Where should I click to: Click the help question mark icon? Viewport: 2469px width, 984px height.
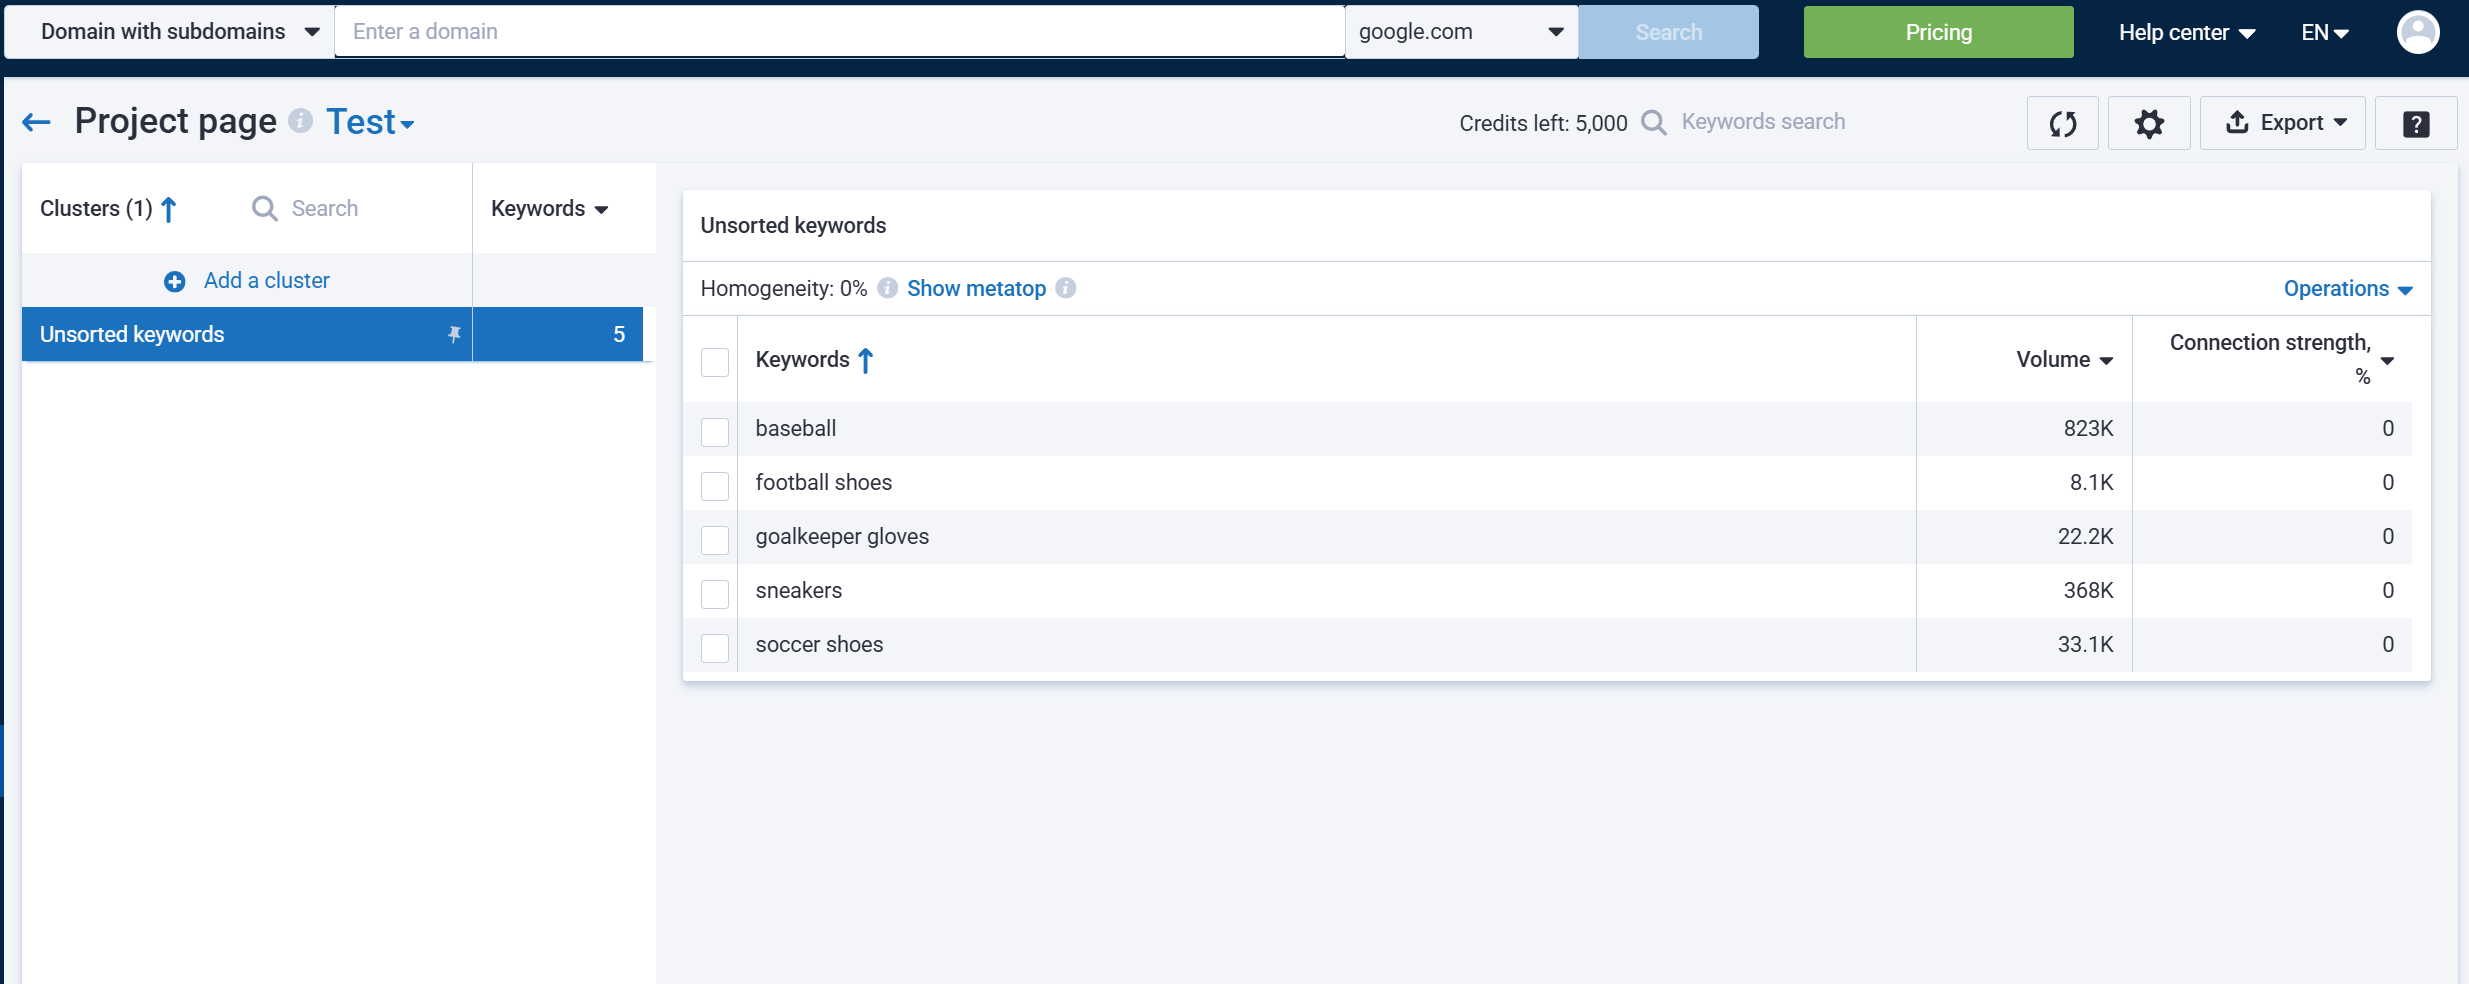pyautogui.click(x=2417, y=123)
